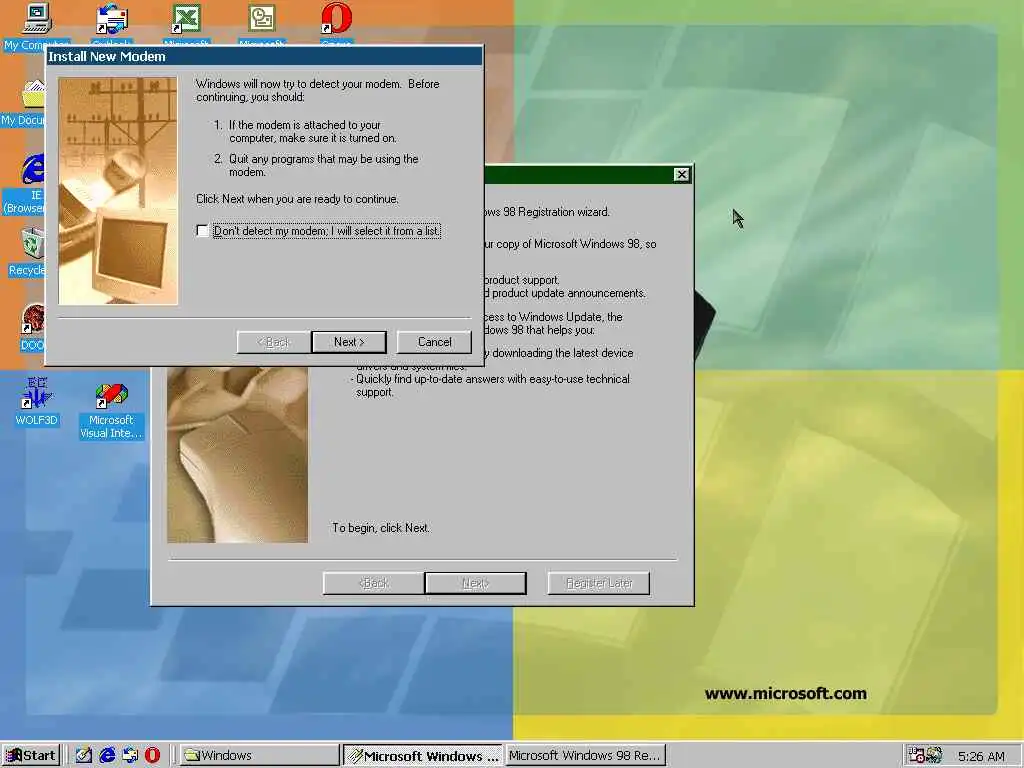The image size is (1024, 768).
Task: Launch Opera from the quick launch bar
Action: coord(152,755)
